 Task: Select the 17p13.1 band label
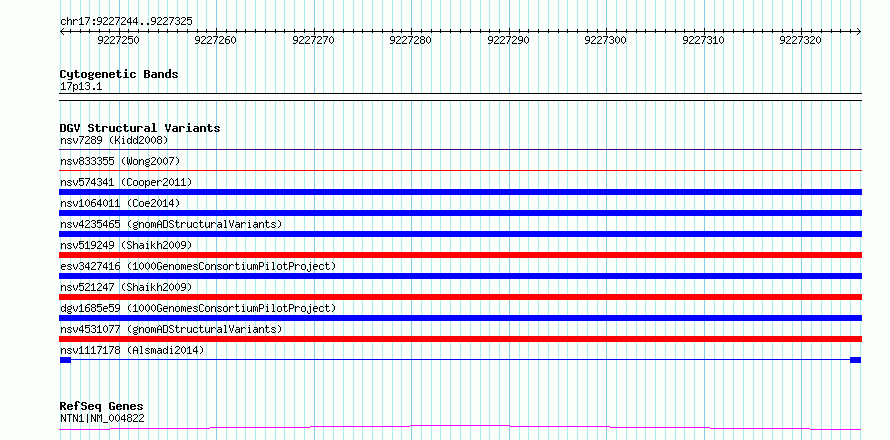point(81,87)
